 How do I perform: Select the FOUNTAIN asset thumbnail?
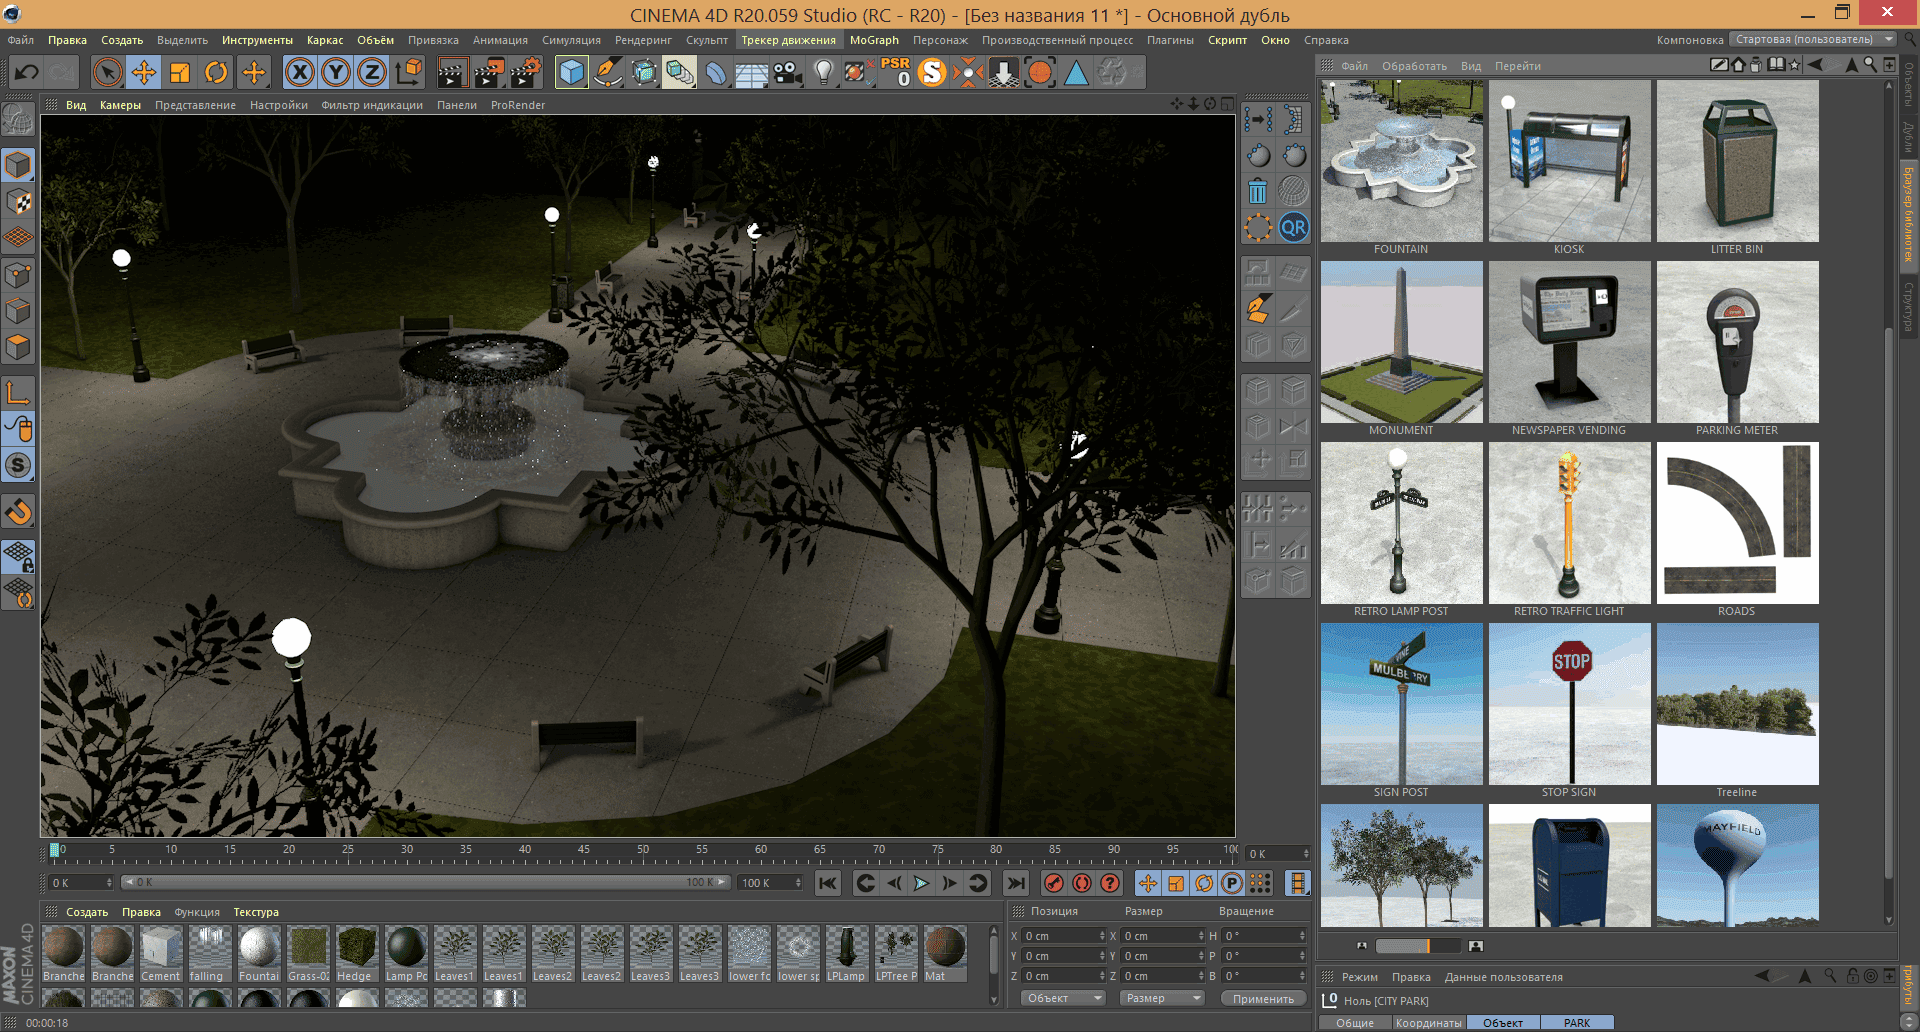pos(1401,161)
